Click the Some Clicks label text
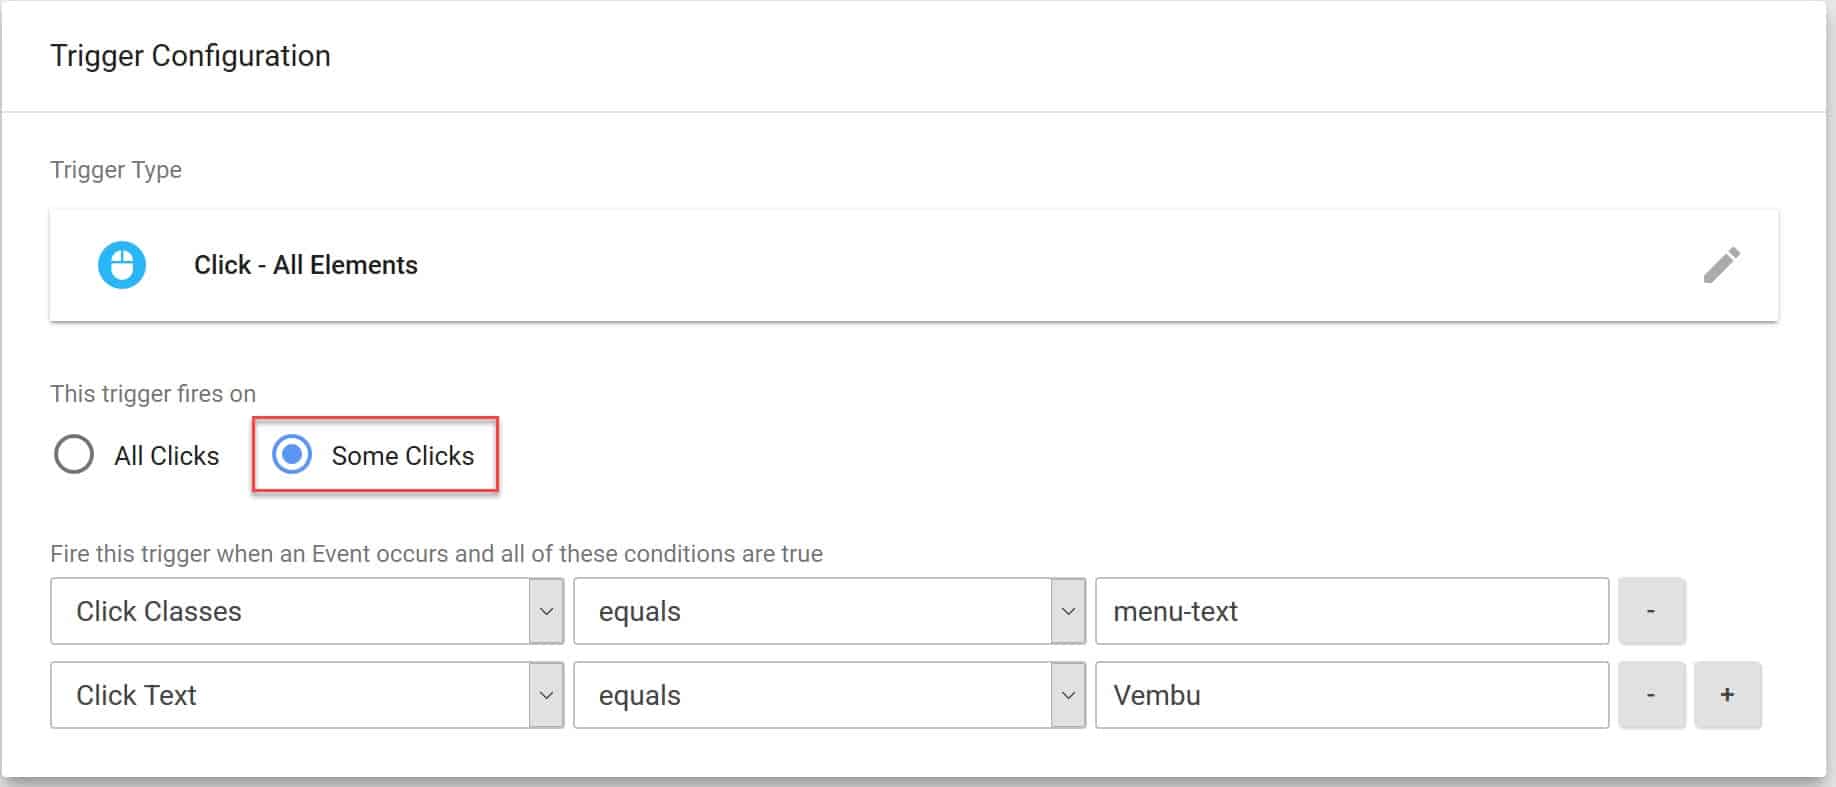This screenshot has width=1836, height=787. pyautogui.click(x=402, y=456)
